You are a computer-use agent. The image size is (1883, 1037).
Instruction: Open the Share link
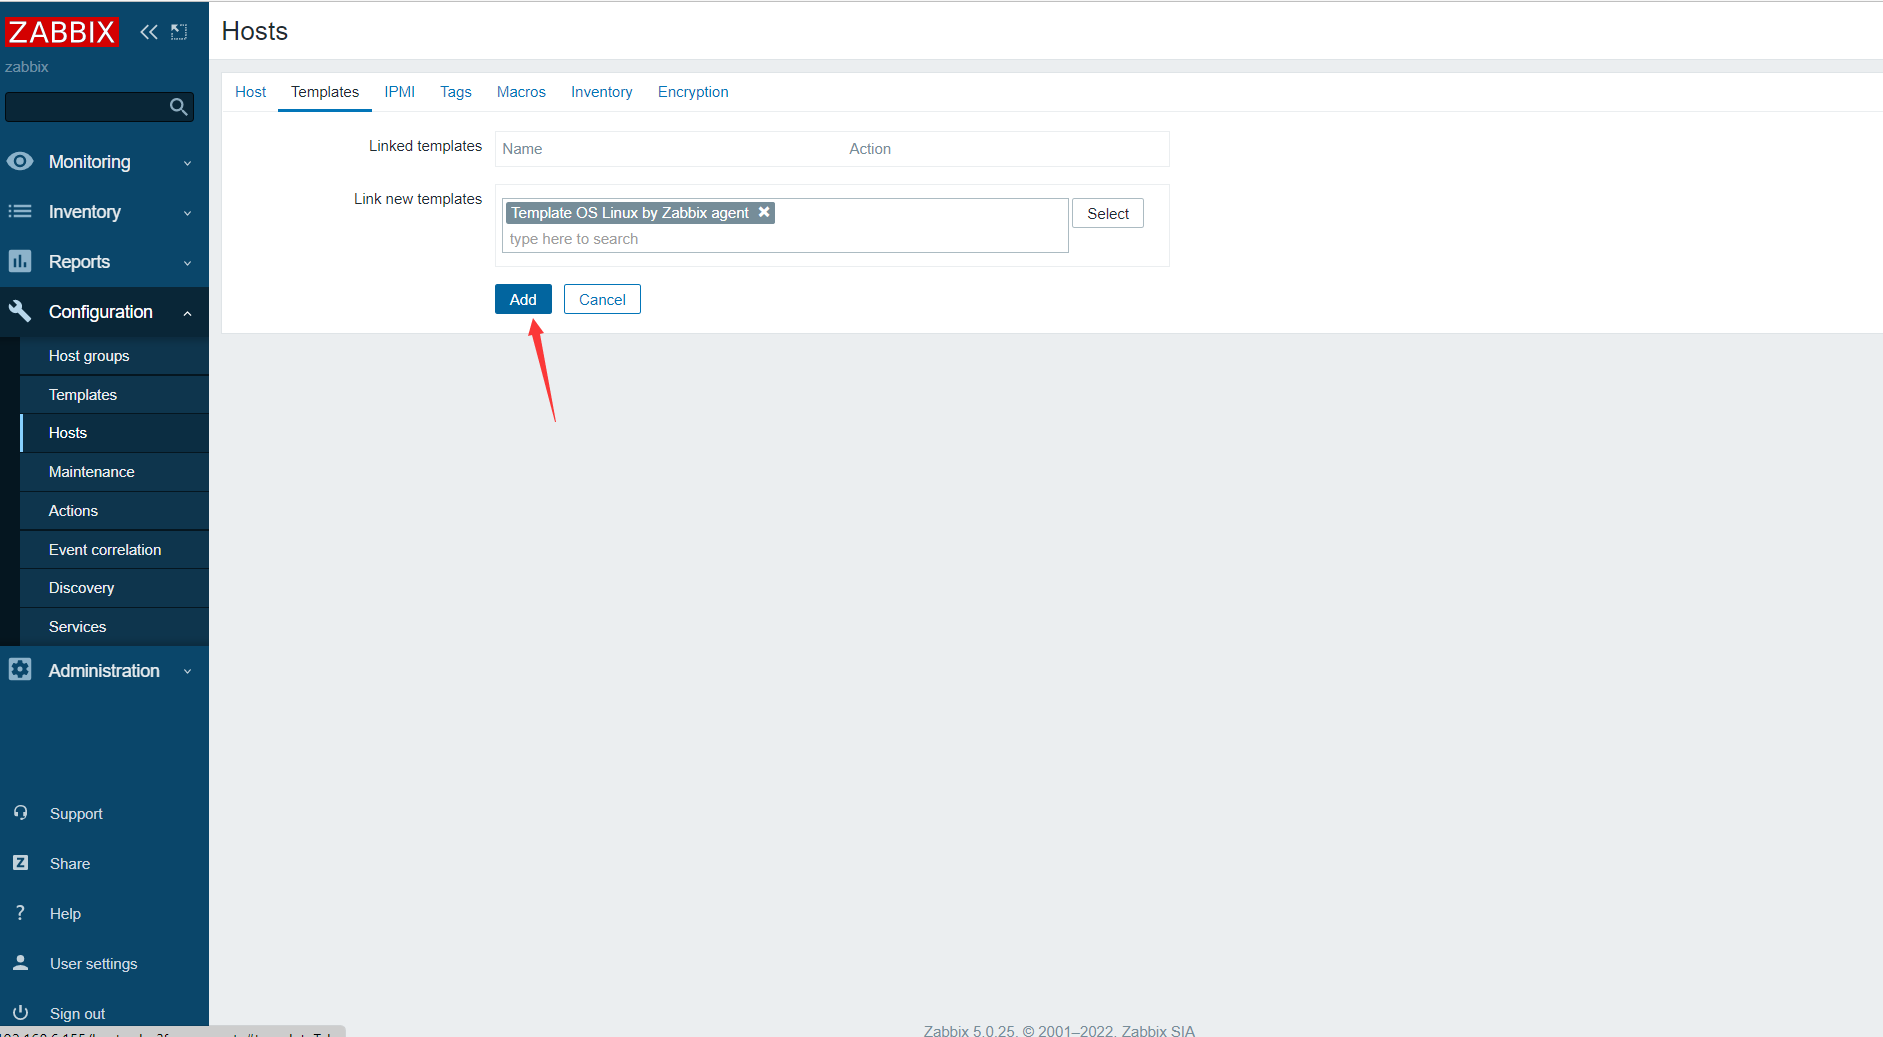point(70,864)
